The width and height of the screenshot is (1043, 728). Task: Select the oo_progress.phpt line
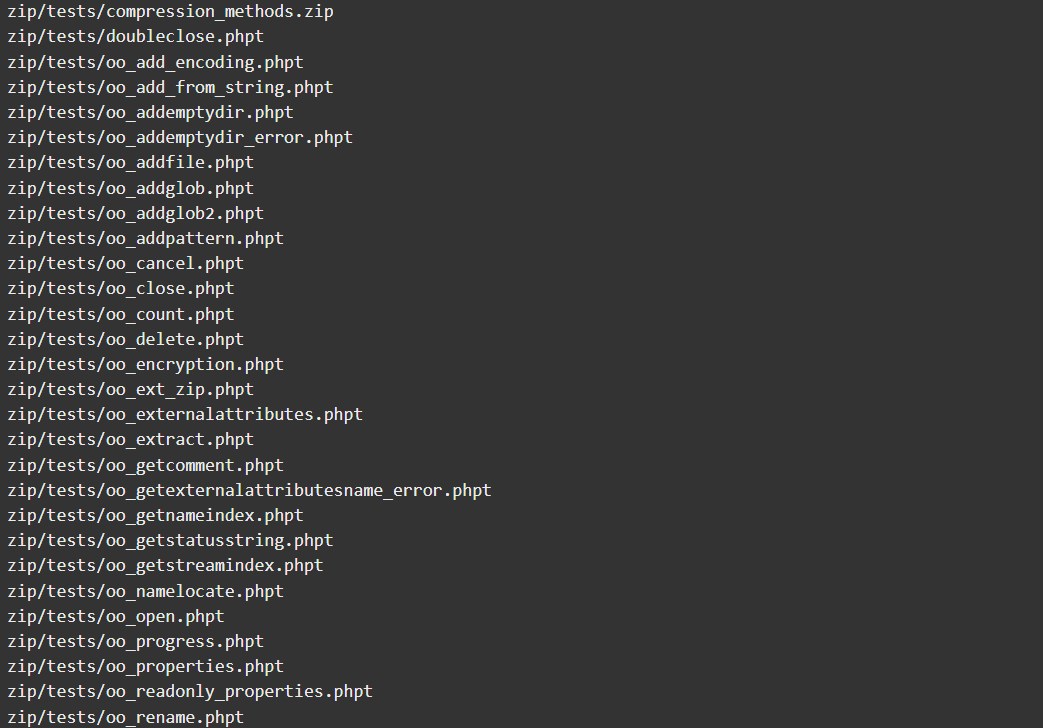tap(136, 641)
